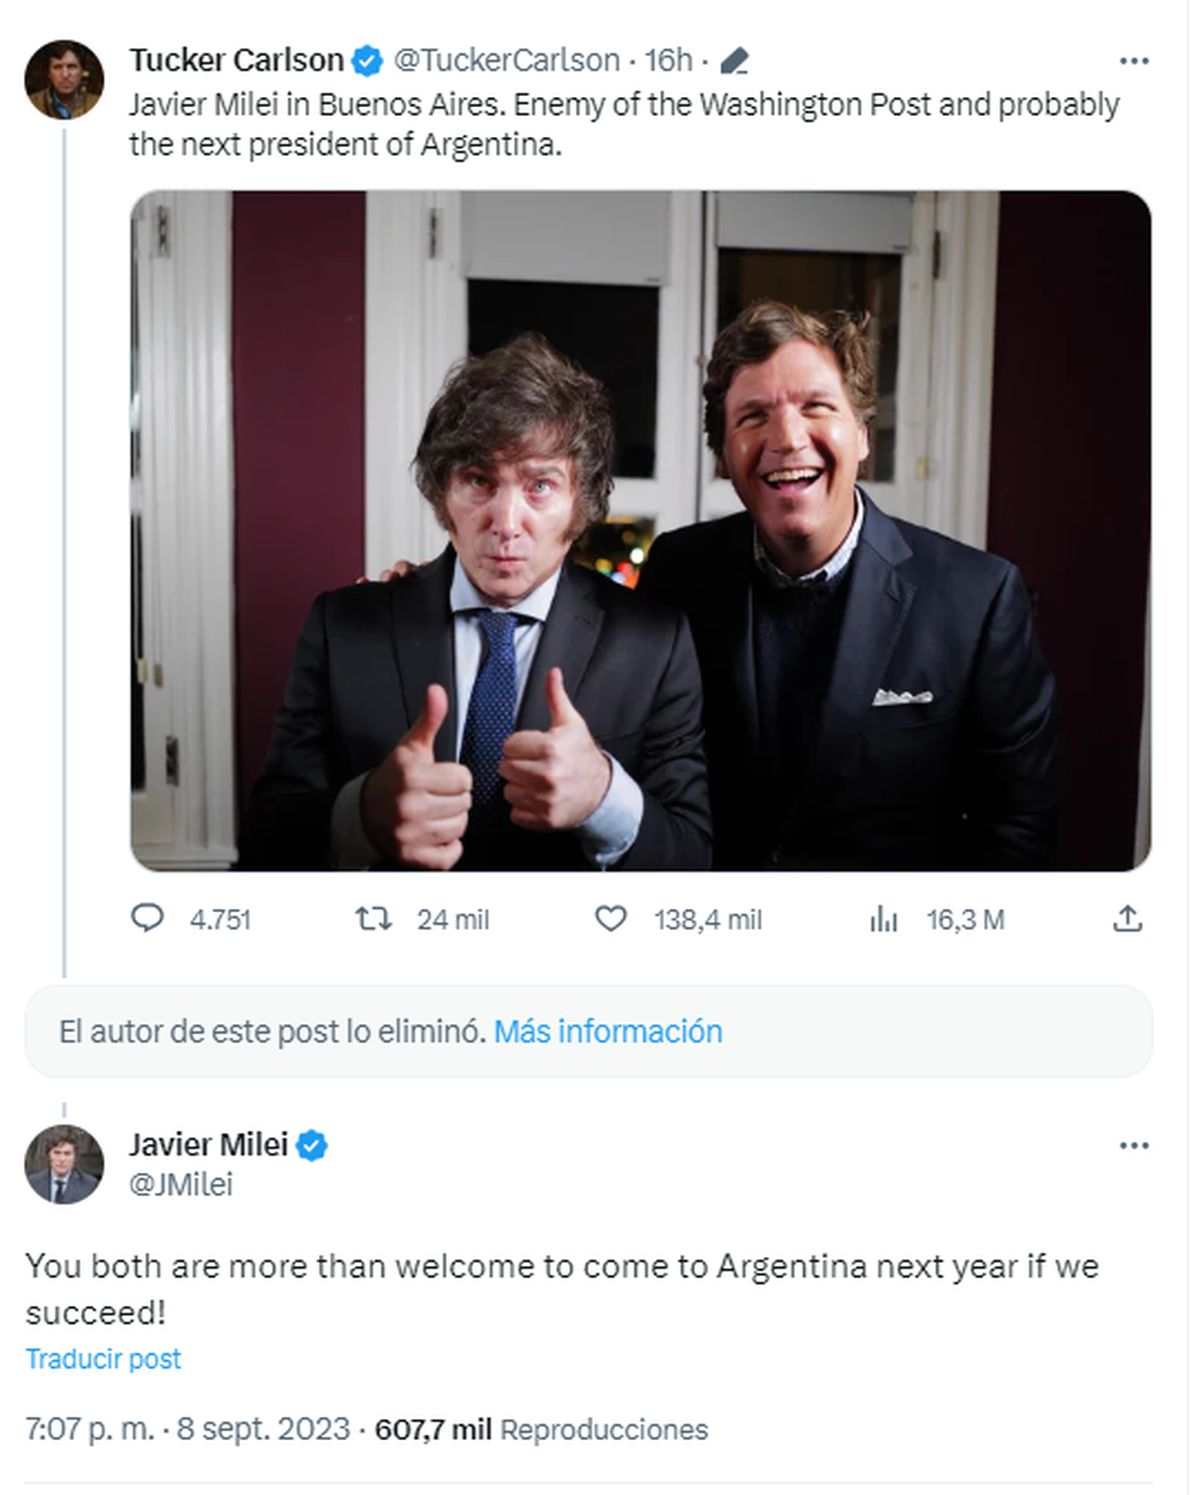Click the repost arrows icon

click(x=374, y=918)
